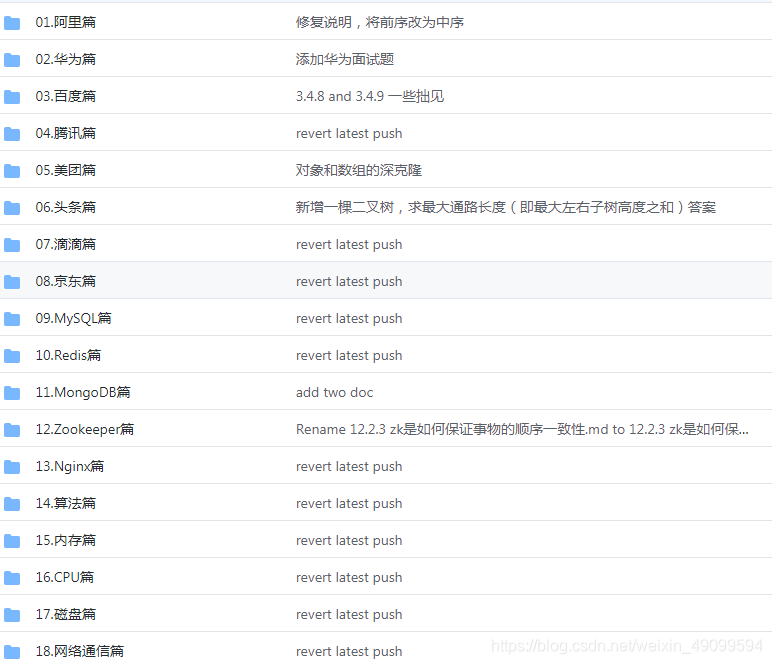Click revert latest push on 17.磁盘篇 row
772x664 pixels.
349,614
